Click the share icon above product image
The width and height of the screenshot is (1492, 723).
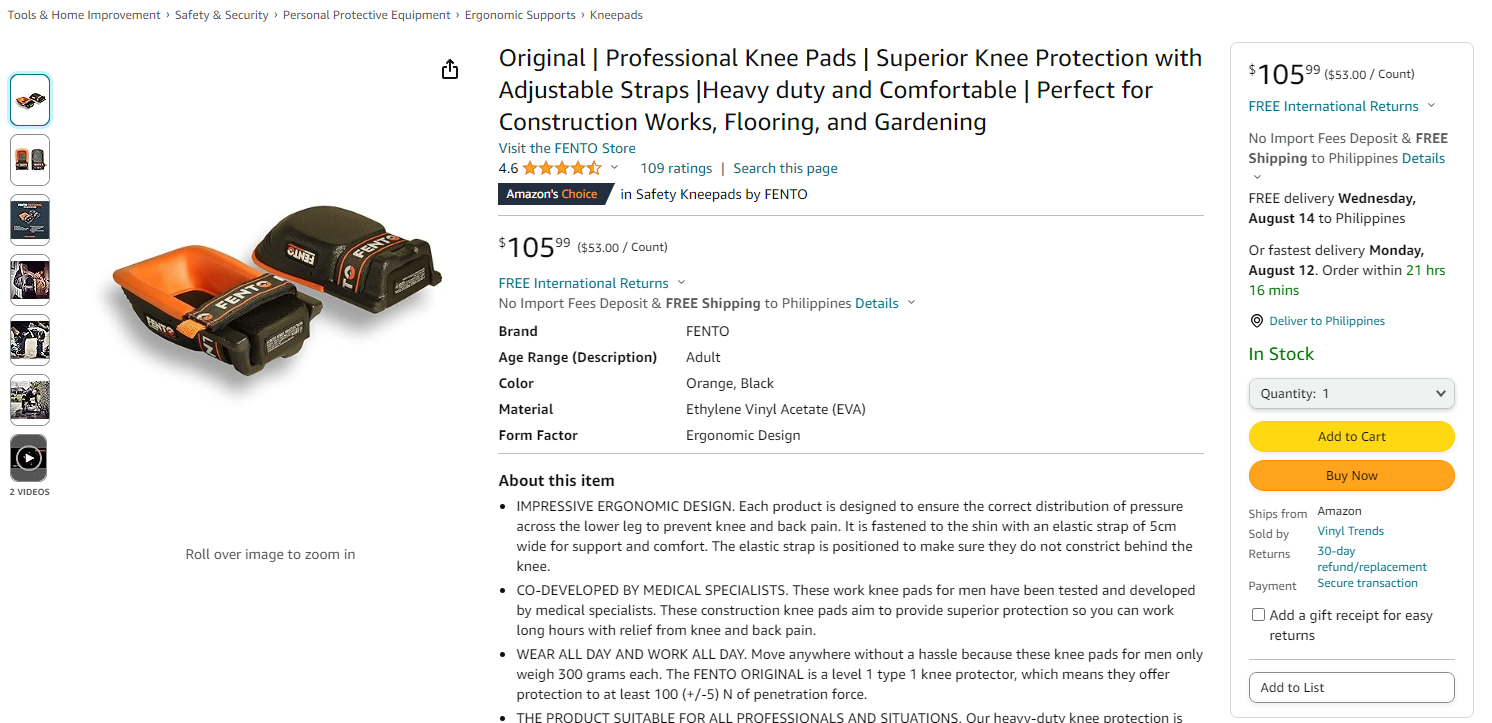[450, 69]
